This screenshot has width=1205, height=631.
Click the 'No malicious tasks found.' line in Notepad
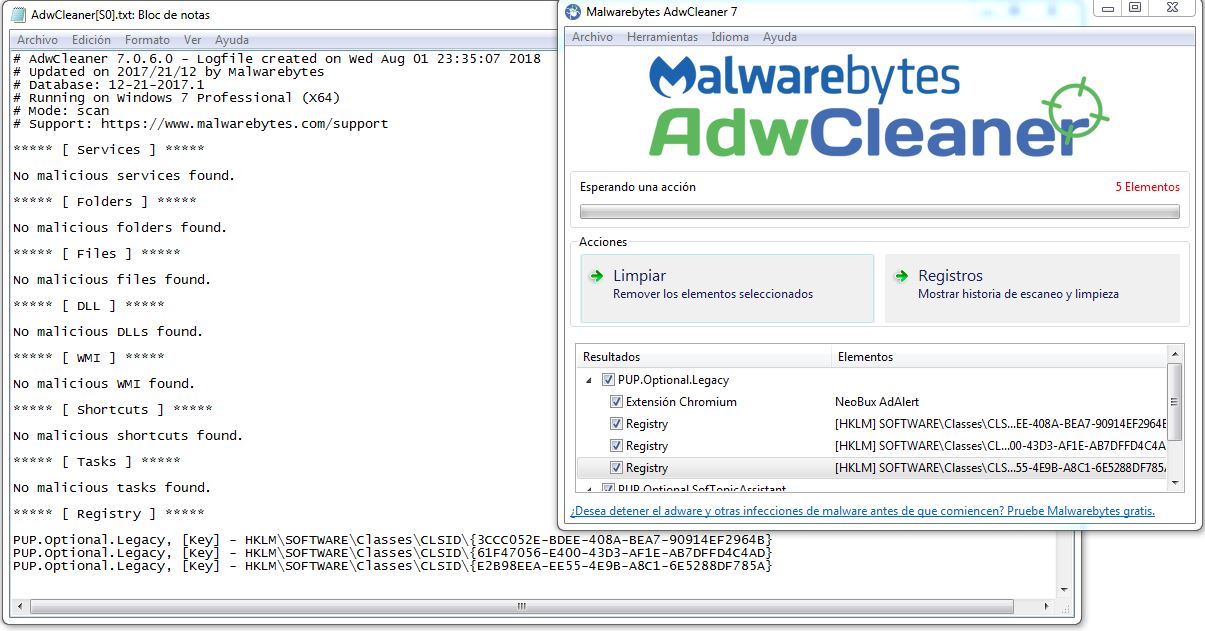[112, 487]
